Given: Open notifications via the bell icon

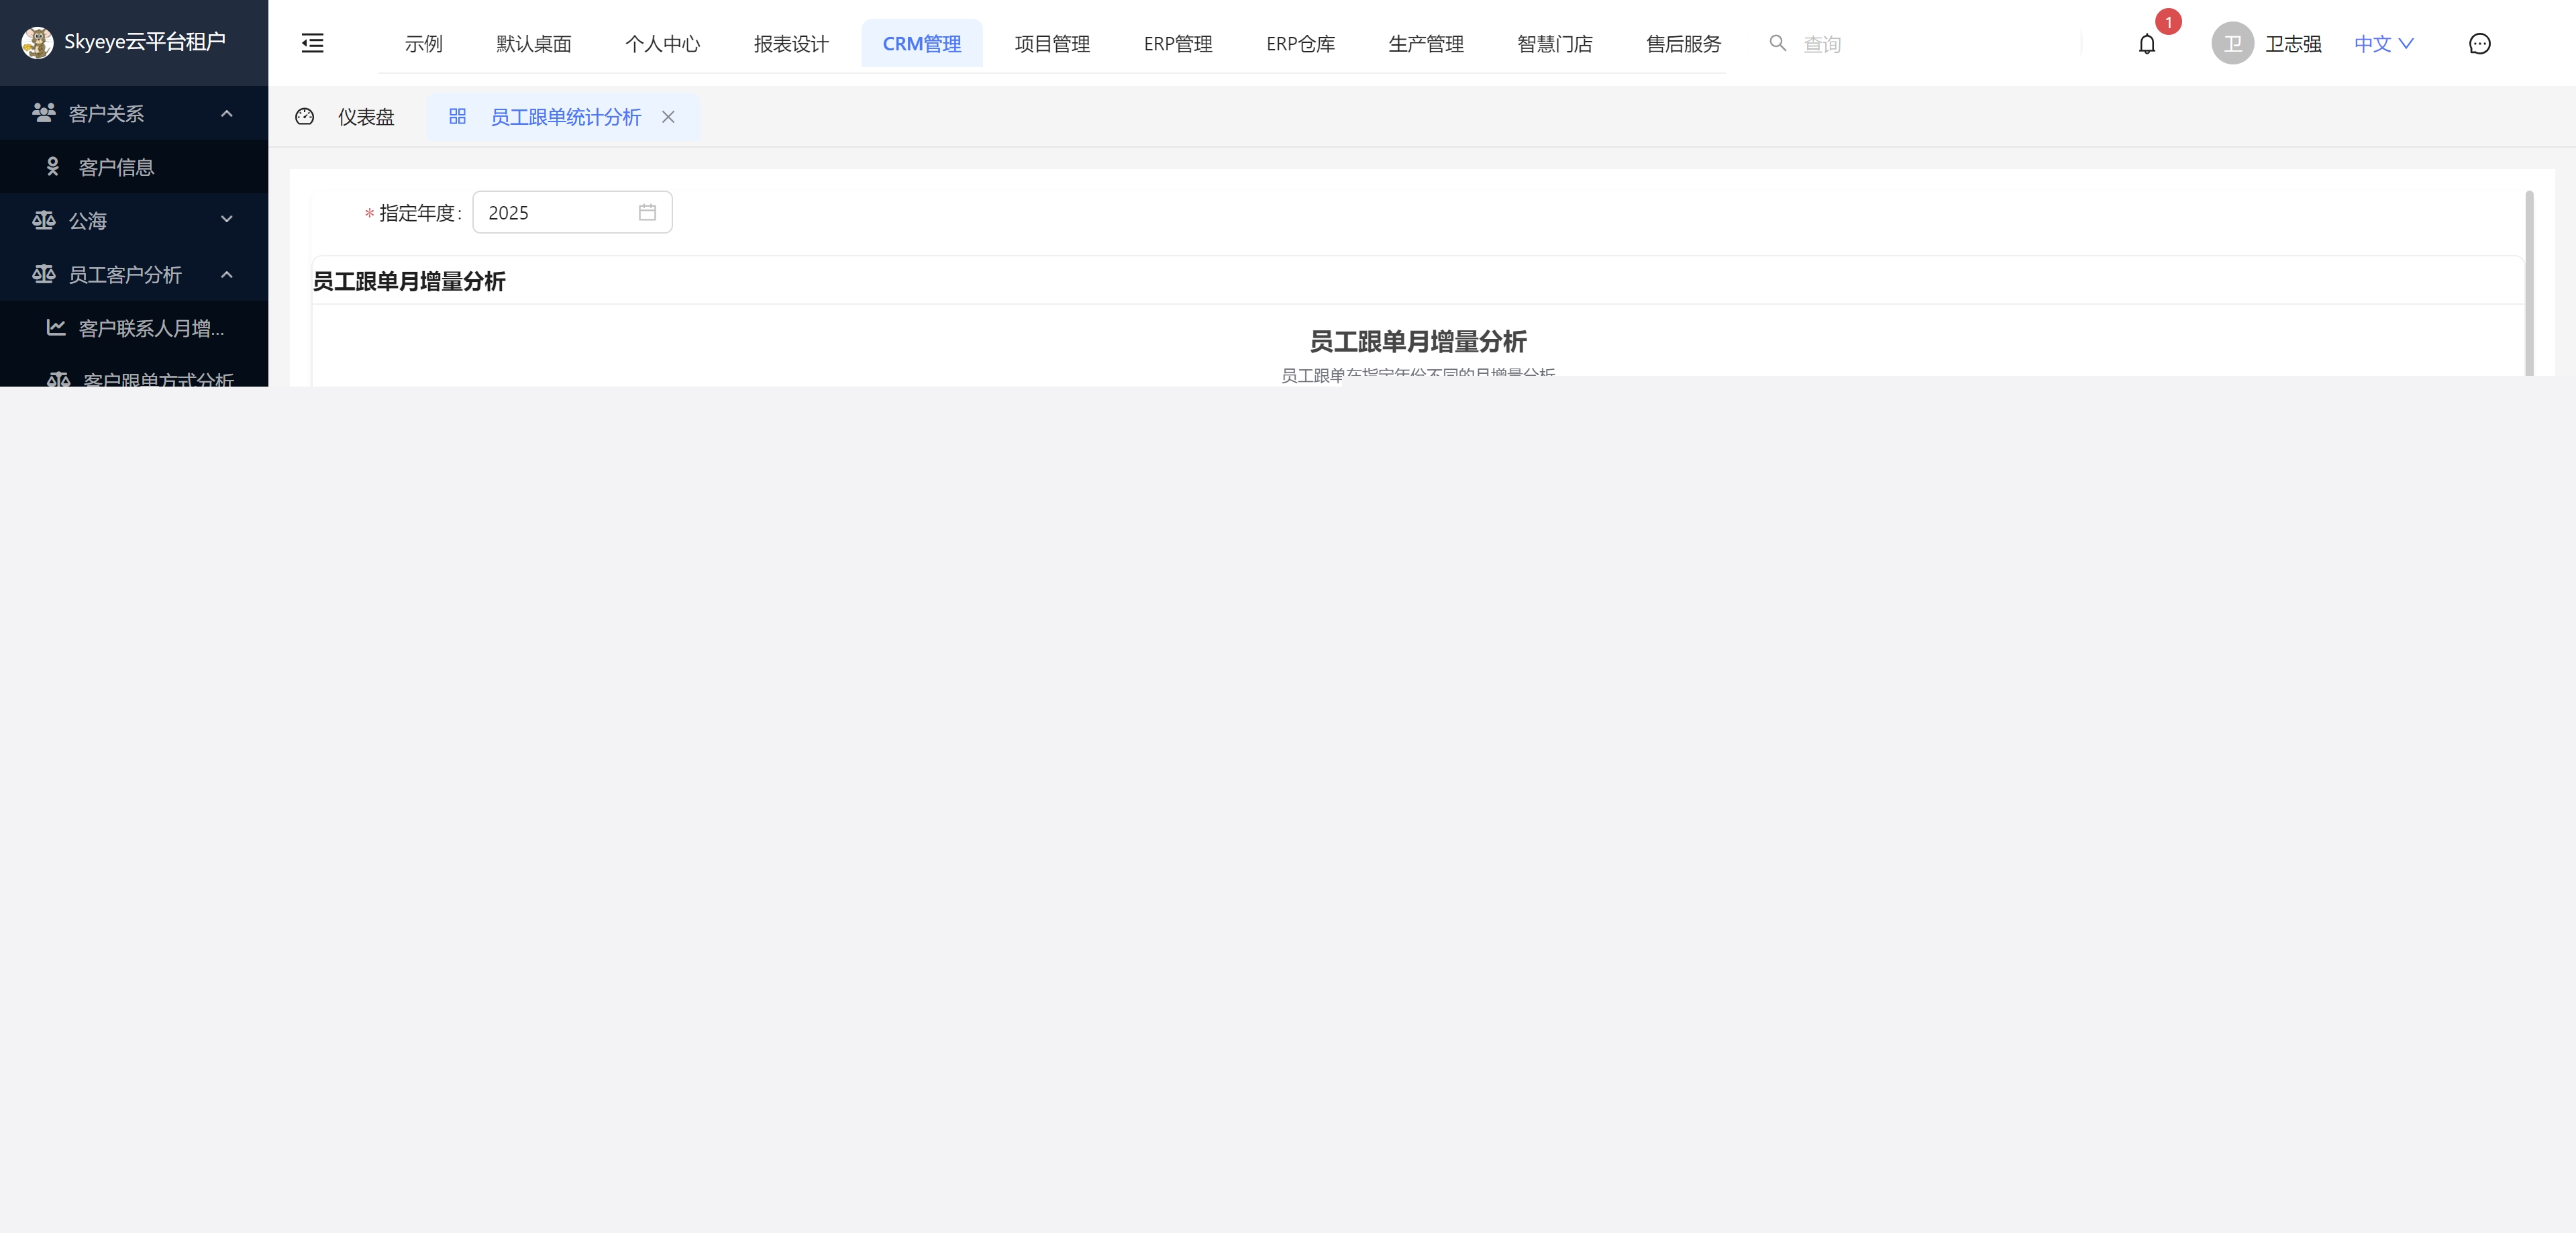Looking at the screenshot, I should 2146,44.
